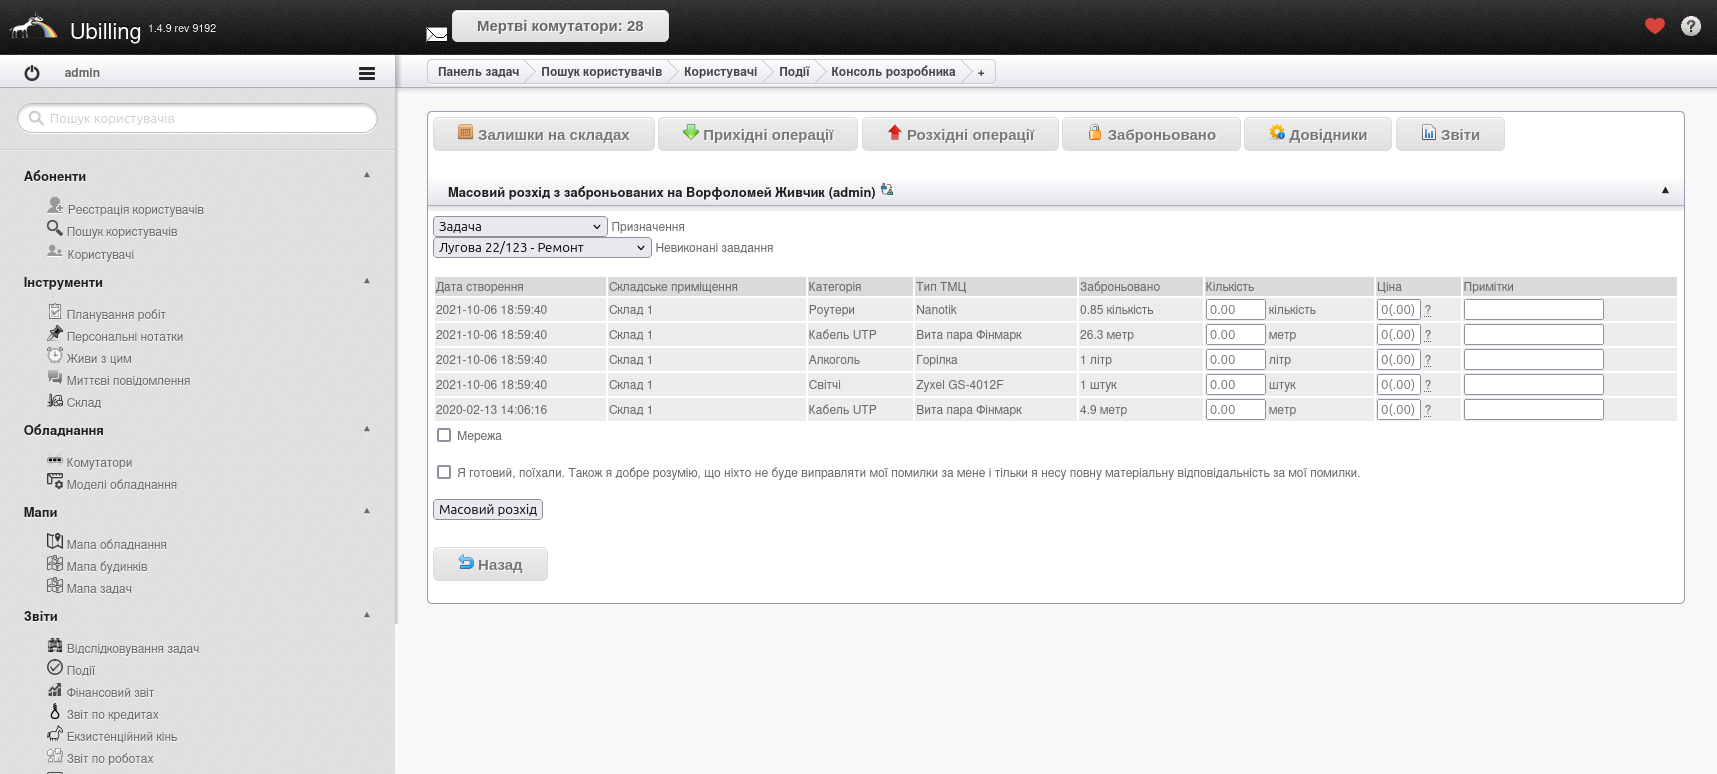Collapse the Абоненти sidebar section
Screen dimensions: 1717x774
coord(367,175)
